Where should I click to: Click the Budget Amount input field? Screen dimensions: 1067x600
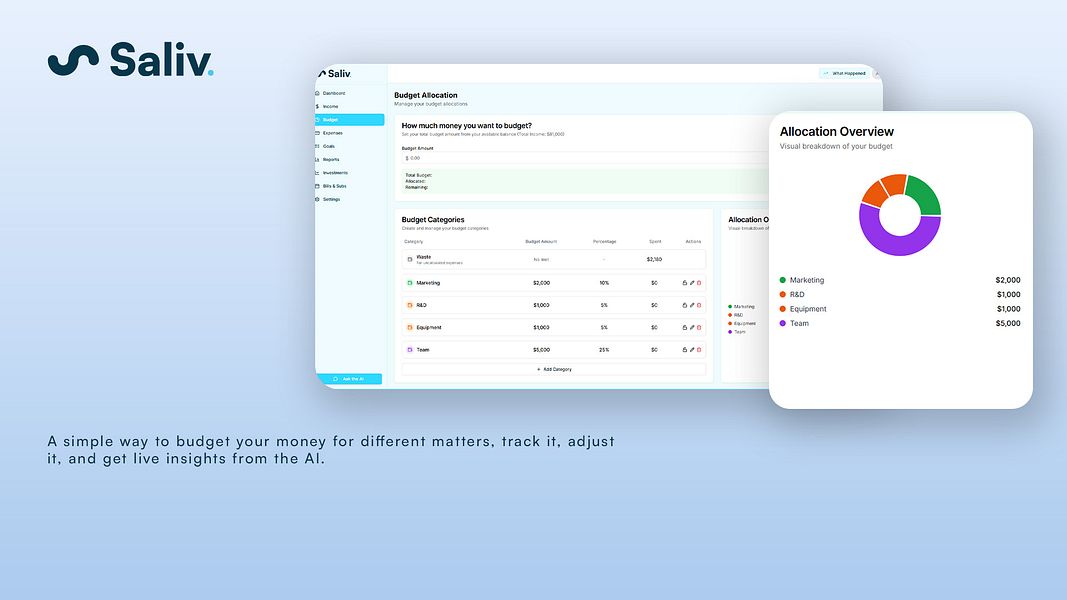(x=585, y=158)
